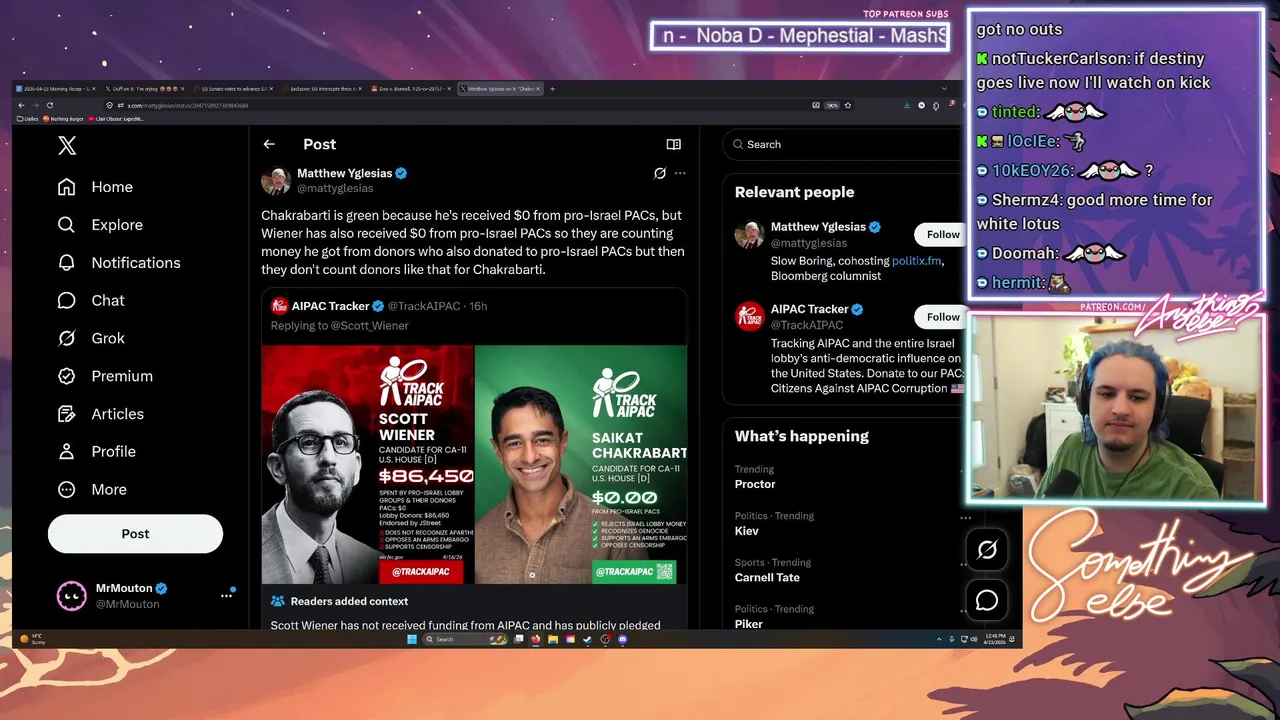Open more options on Yglesias post
Viewport: 1280px width, 720px height.
point(680,173)
